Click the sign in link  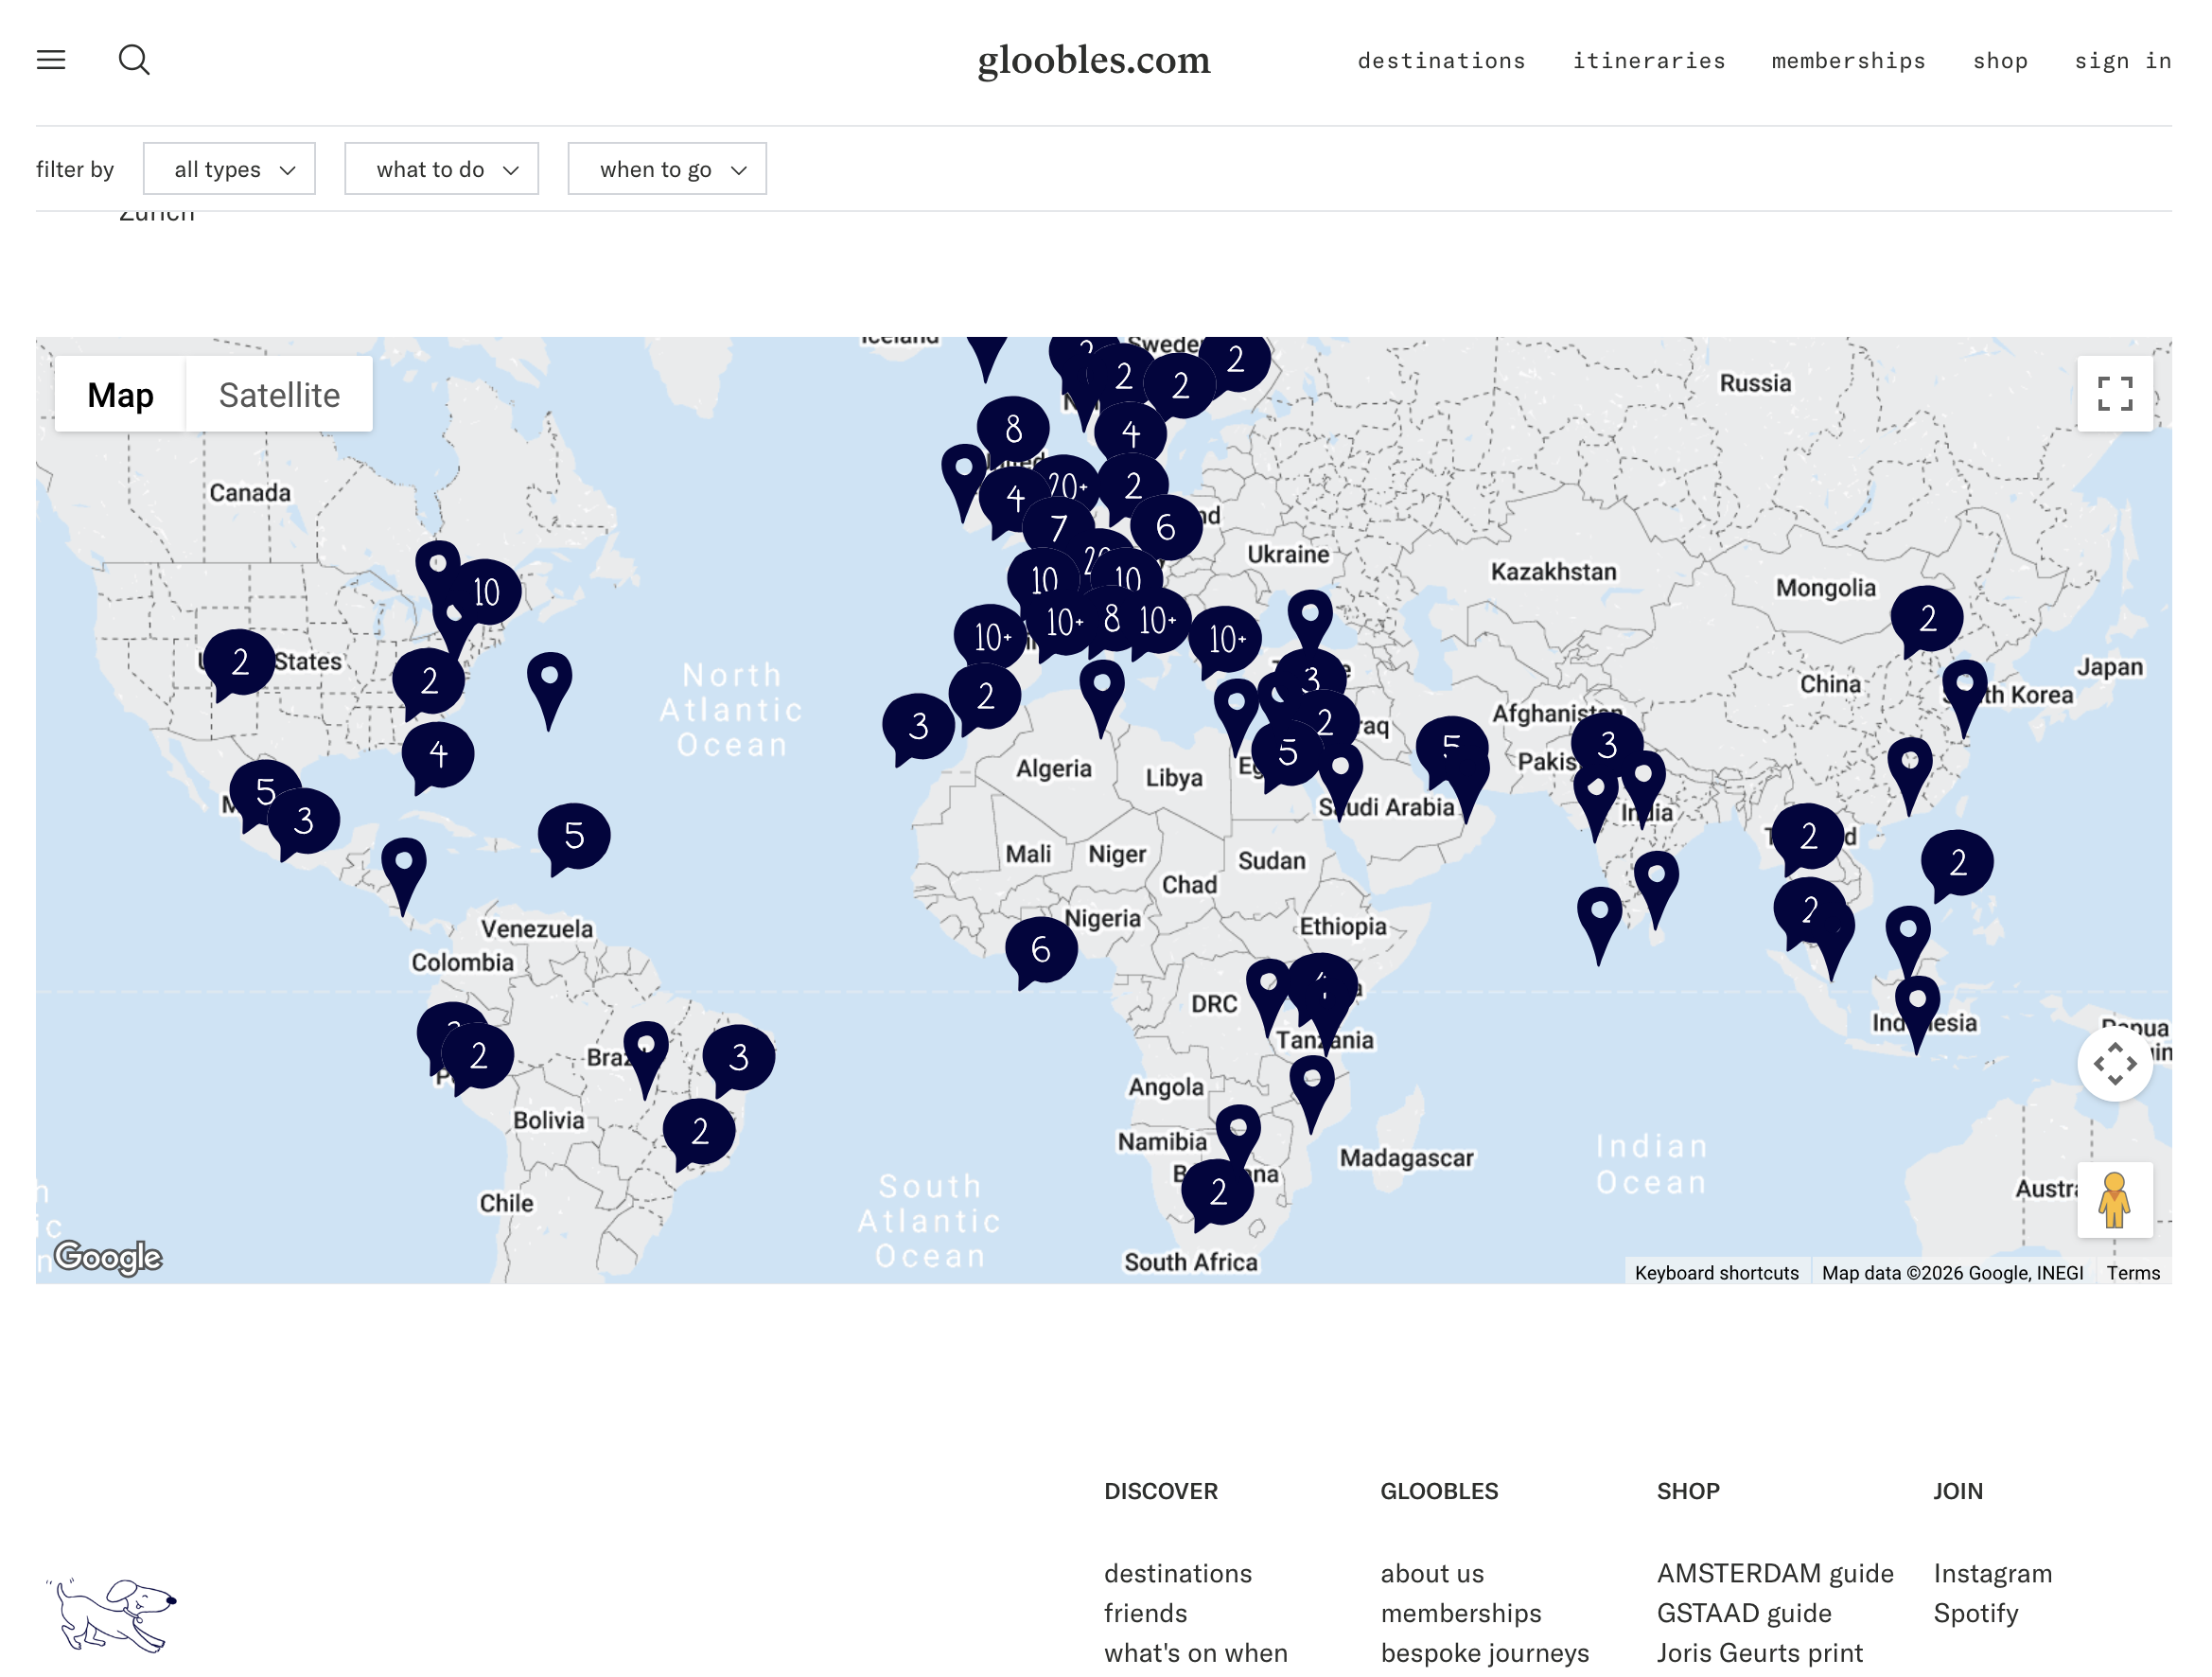point(2122,61)
